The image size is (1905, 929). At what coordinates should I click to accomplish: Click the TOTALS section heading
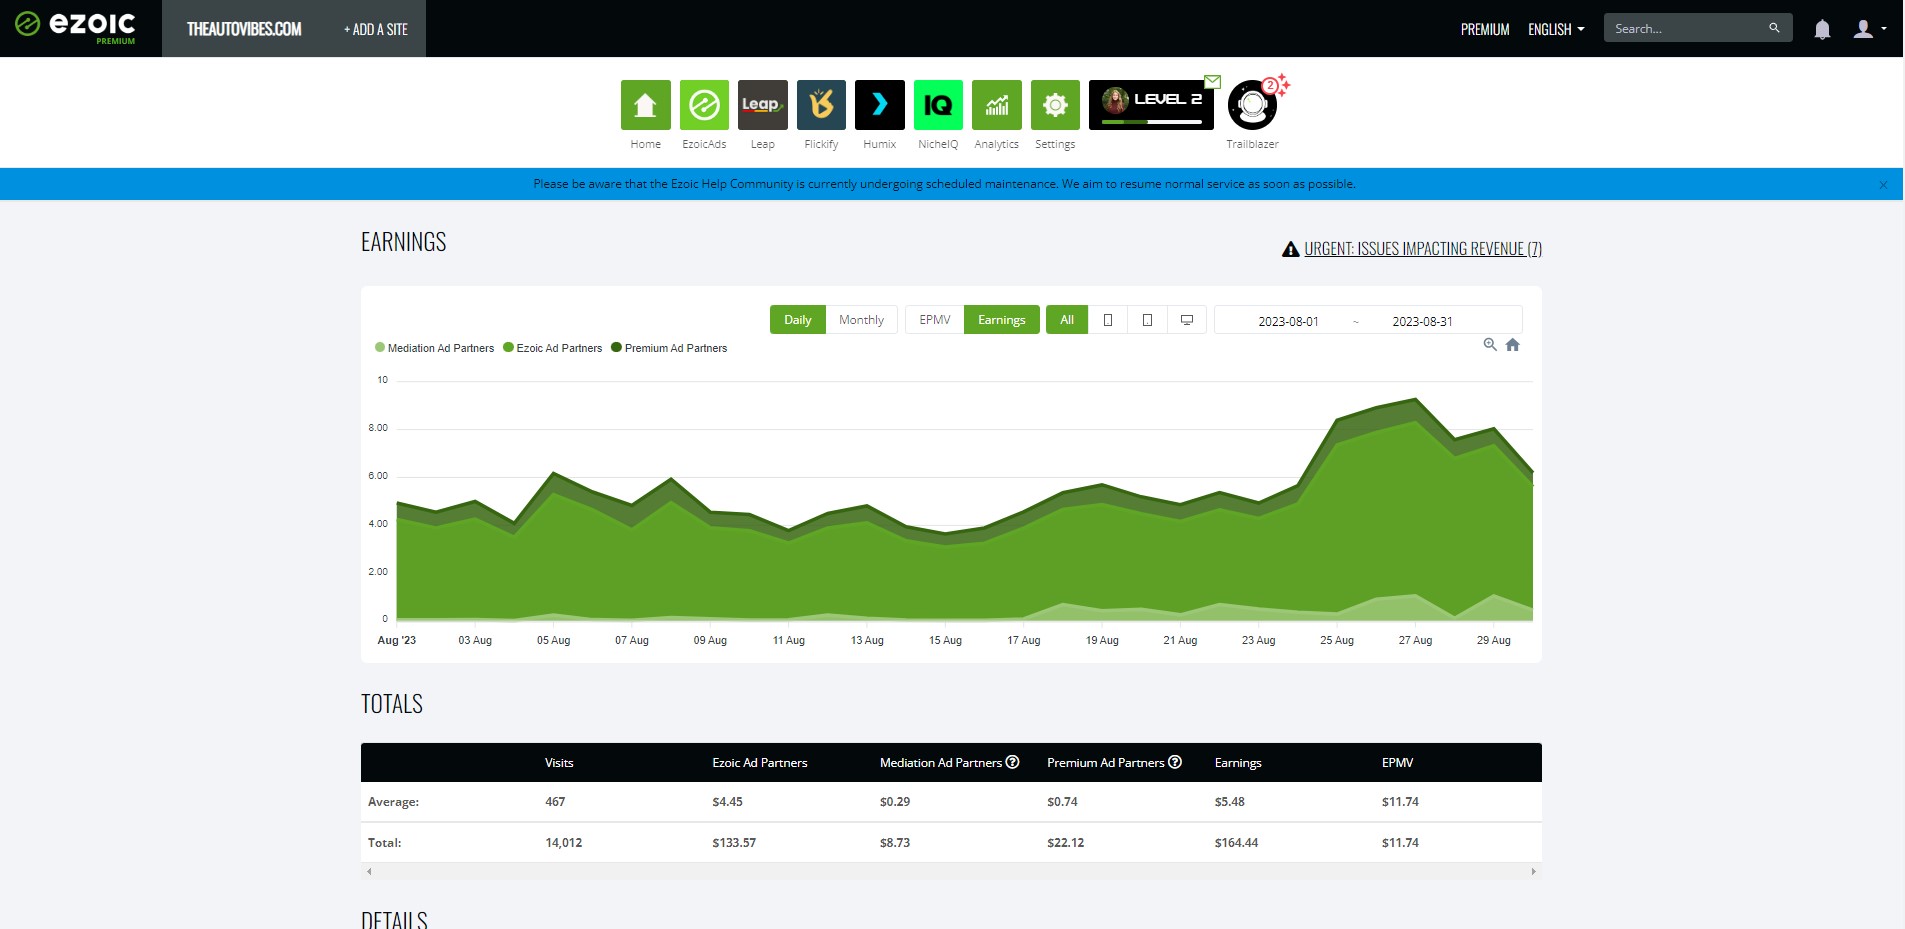tap(392, 704)
